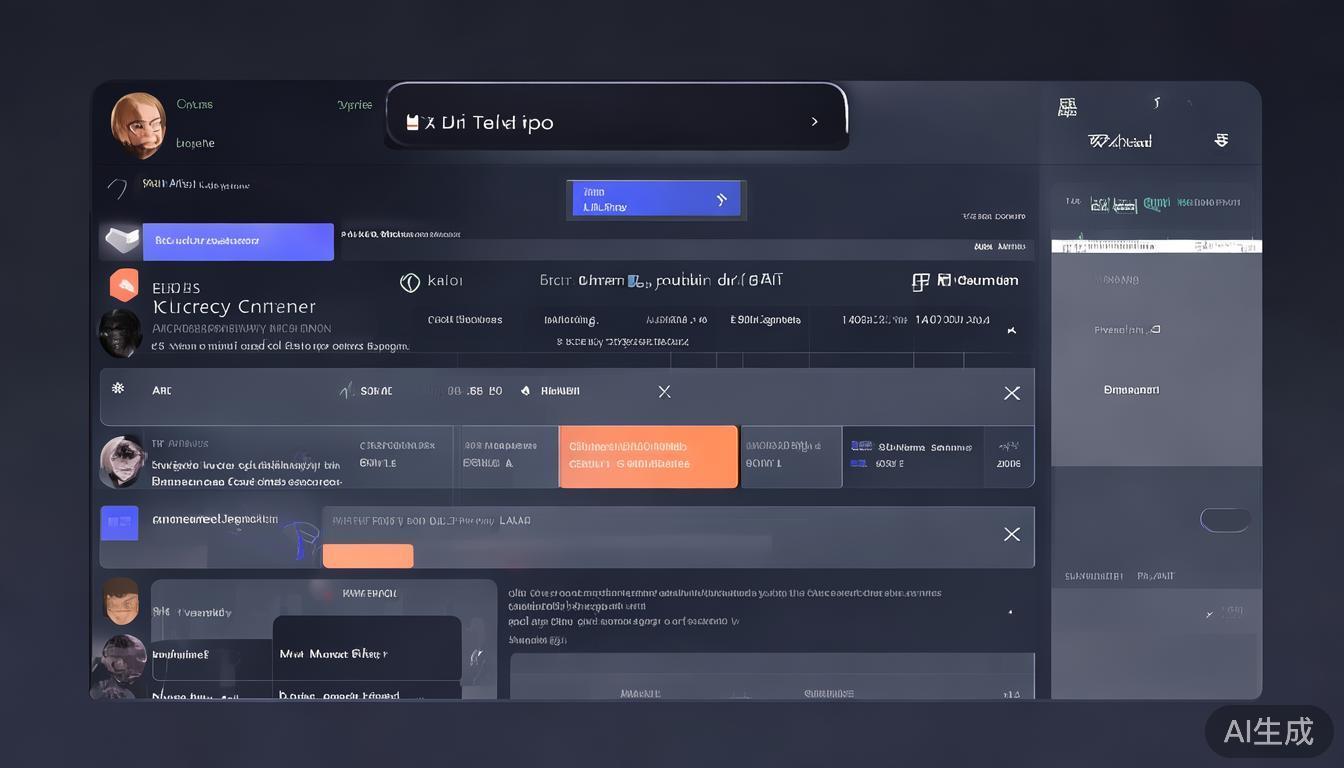Click the purple square icon in left column
This screenshot has height=768, width=1344.
pyautogui.click(x=119, y=522)
